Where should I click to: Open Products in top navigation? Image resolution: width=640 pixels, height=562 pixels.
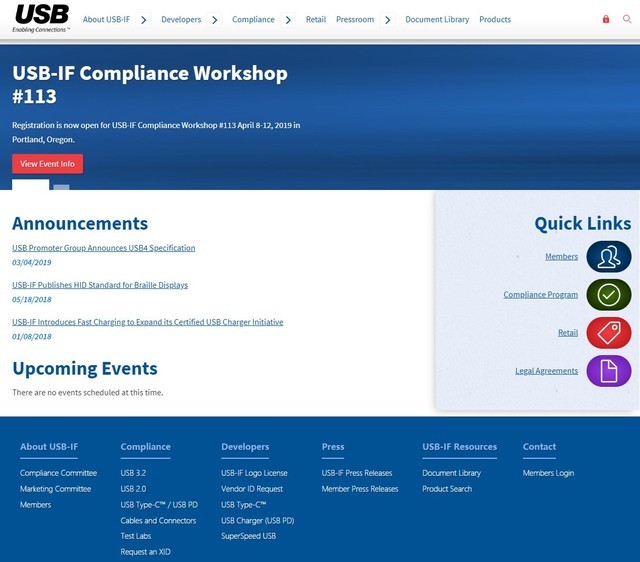coord(495,20)
